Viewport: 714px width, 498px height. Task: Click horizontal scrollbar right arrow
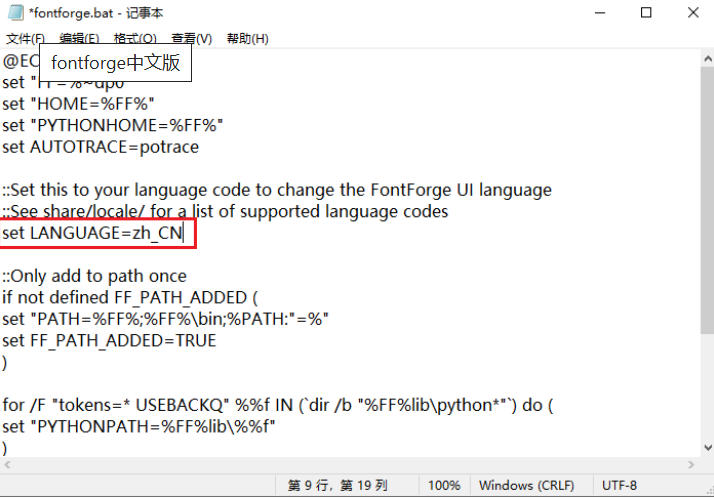[691, 465]
